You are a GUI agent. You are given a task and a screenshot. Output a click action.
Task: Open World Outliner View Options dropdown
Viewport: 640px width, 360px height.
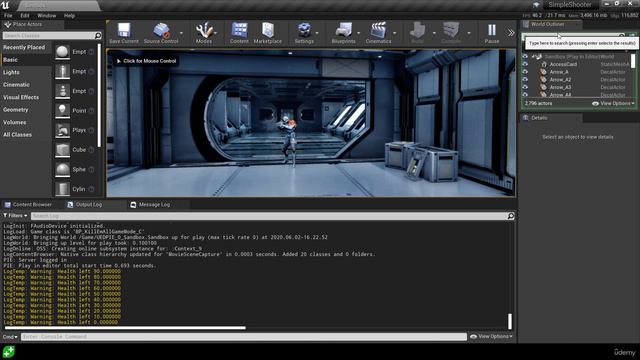pos(613,104)
